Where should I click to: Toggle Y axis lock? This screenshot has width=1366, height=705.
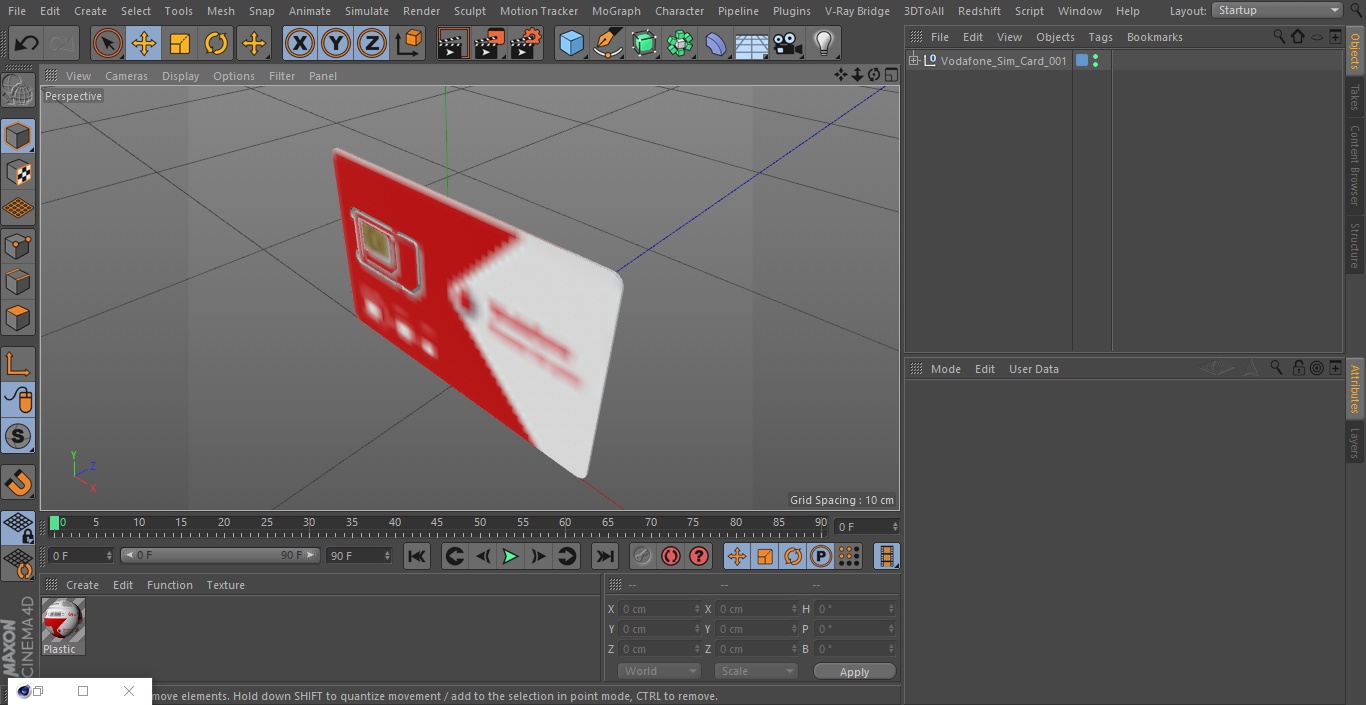336,43
